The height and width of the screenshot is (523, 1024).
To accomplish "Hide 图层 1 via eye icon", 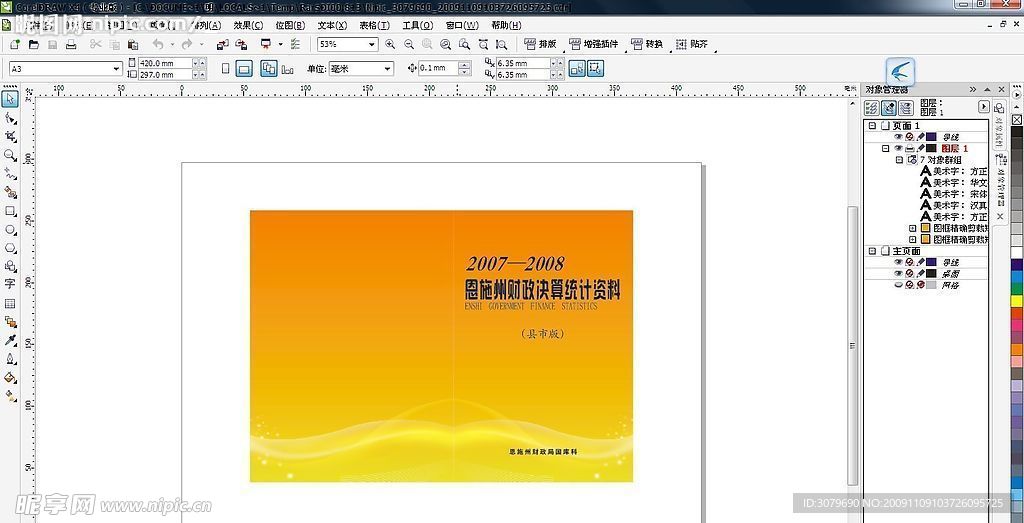I will (x=898, y=148).
